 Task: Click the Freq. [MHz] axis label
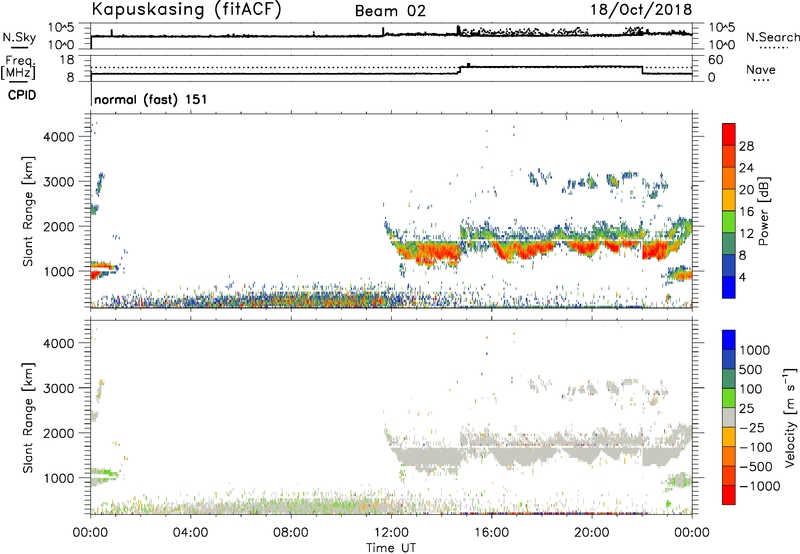tap(18, 67)
